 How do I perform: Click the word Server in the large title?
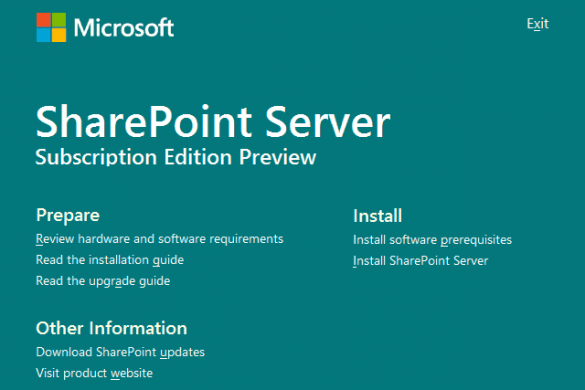click(x=328, y=122)
